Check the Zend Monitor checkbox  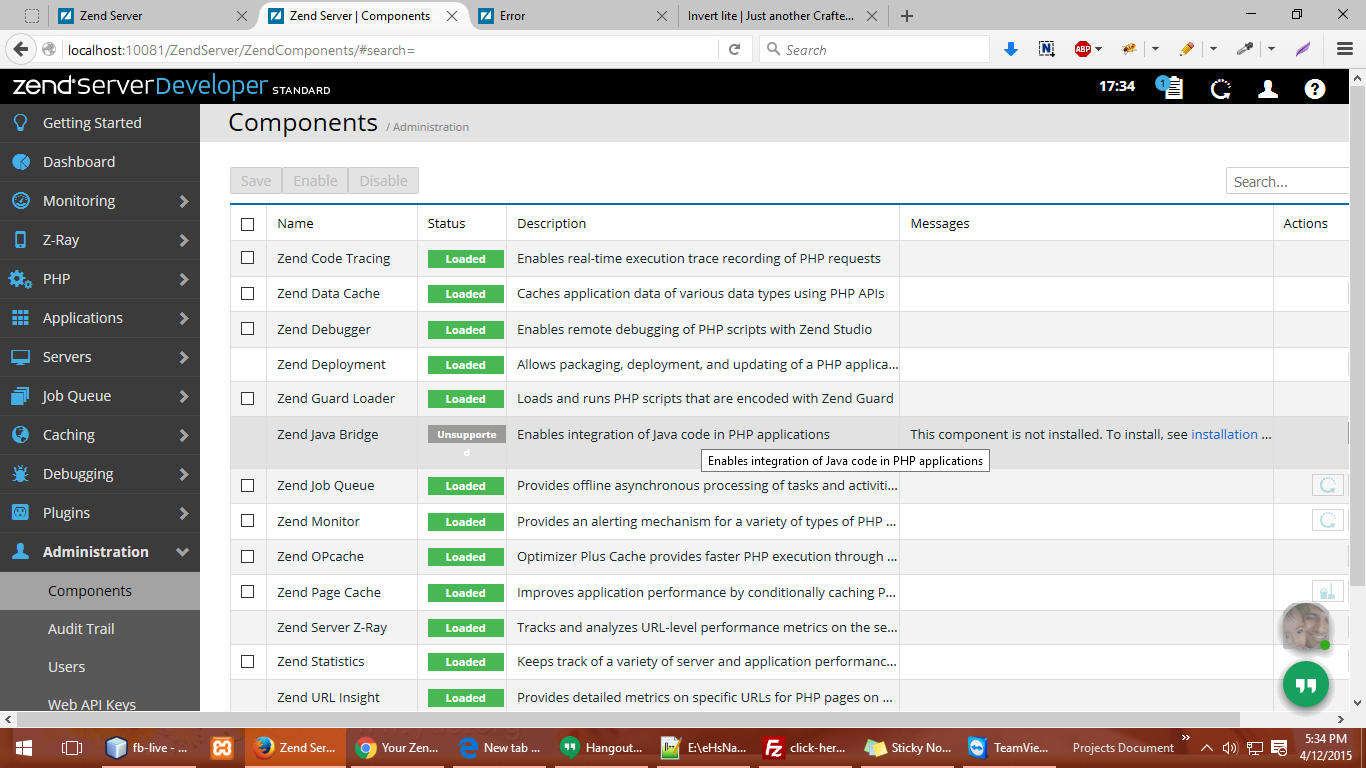248,521
